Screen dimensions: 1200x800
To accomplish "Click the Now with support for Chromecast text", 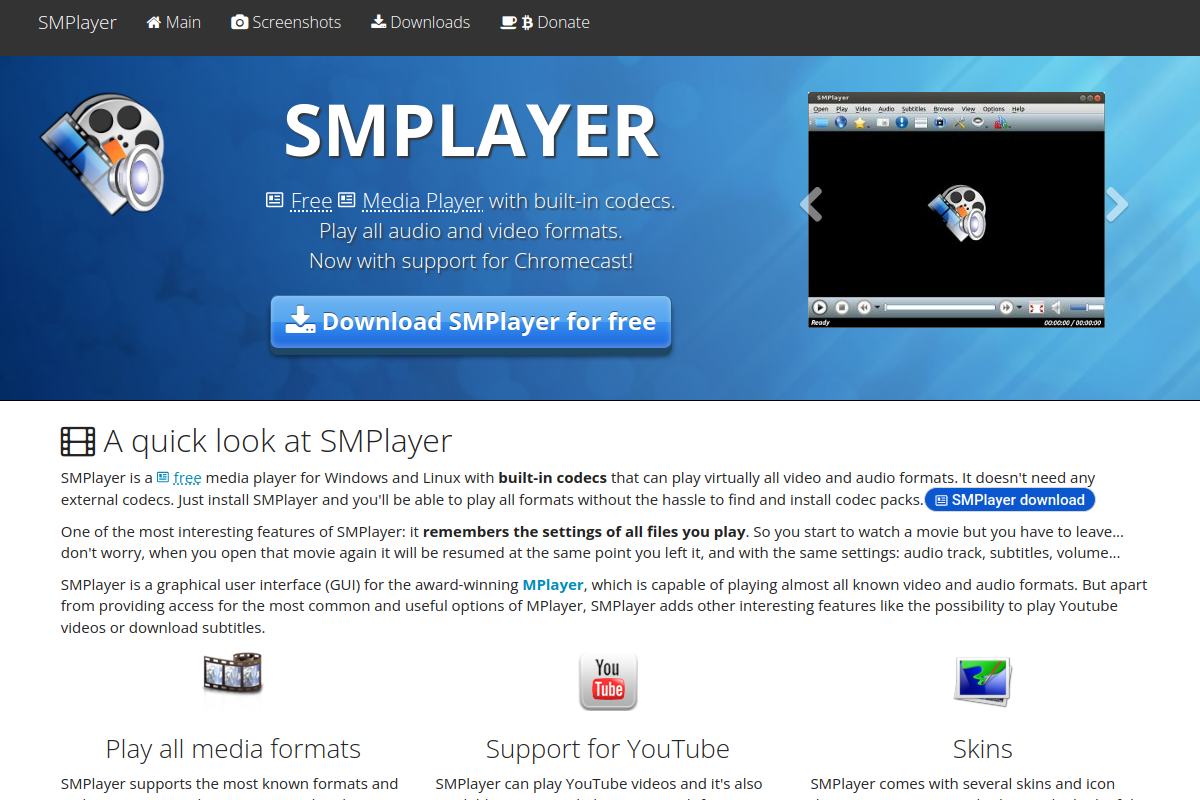I will pos(471,261).
